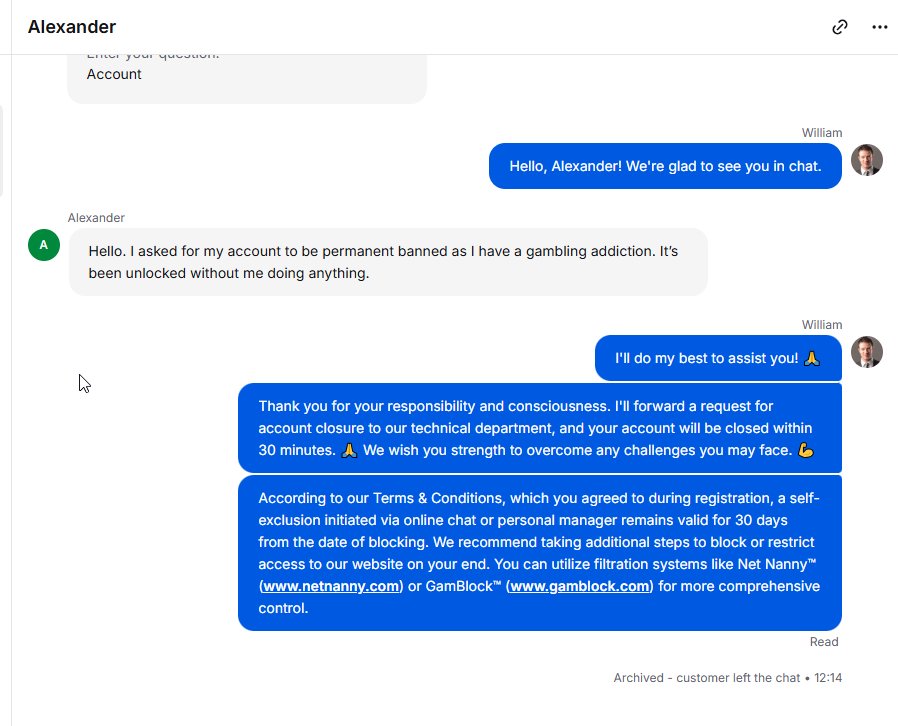Click the William sender name above the greeting
898x726 pixels.
(x=822, y=133)
